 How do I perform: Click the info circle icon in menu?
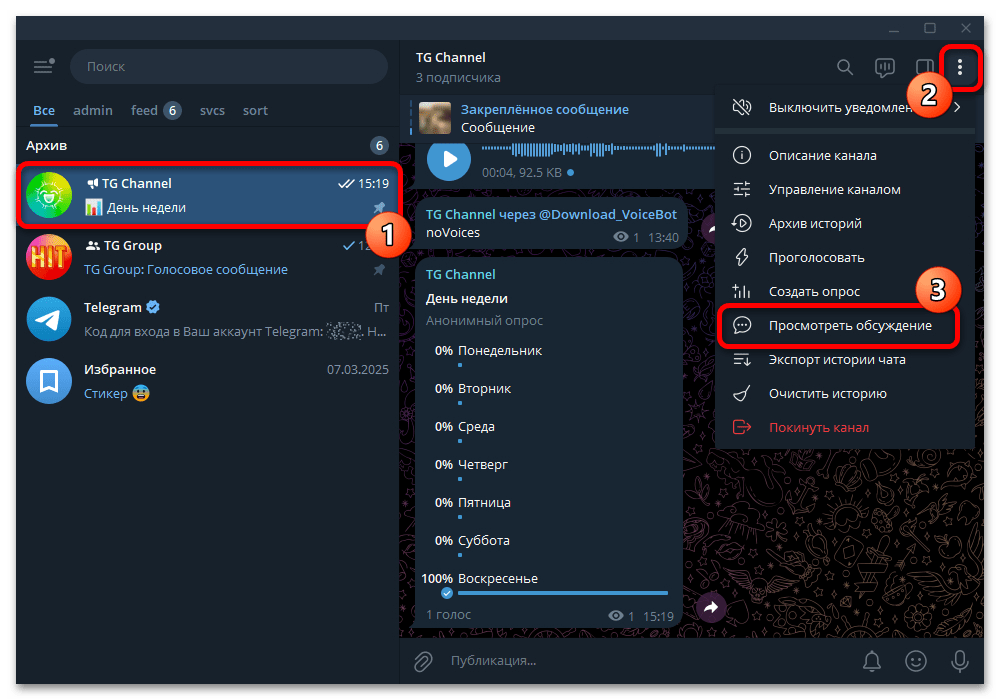(x=742, y=156)
